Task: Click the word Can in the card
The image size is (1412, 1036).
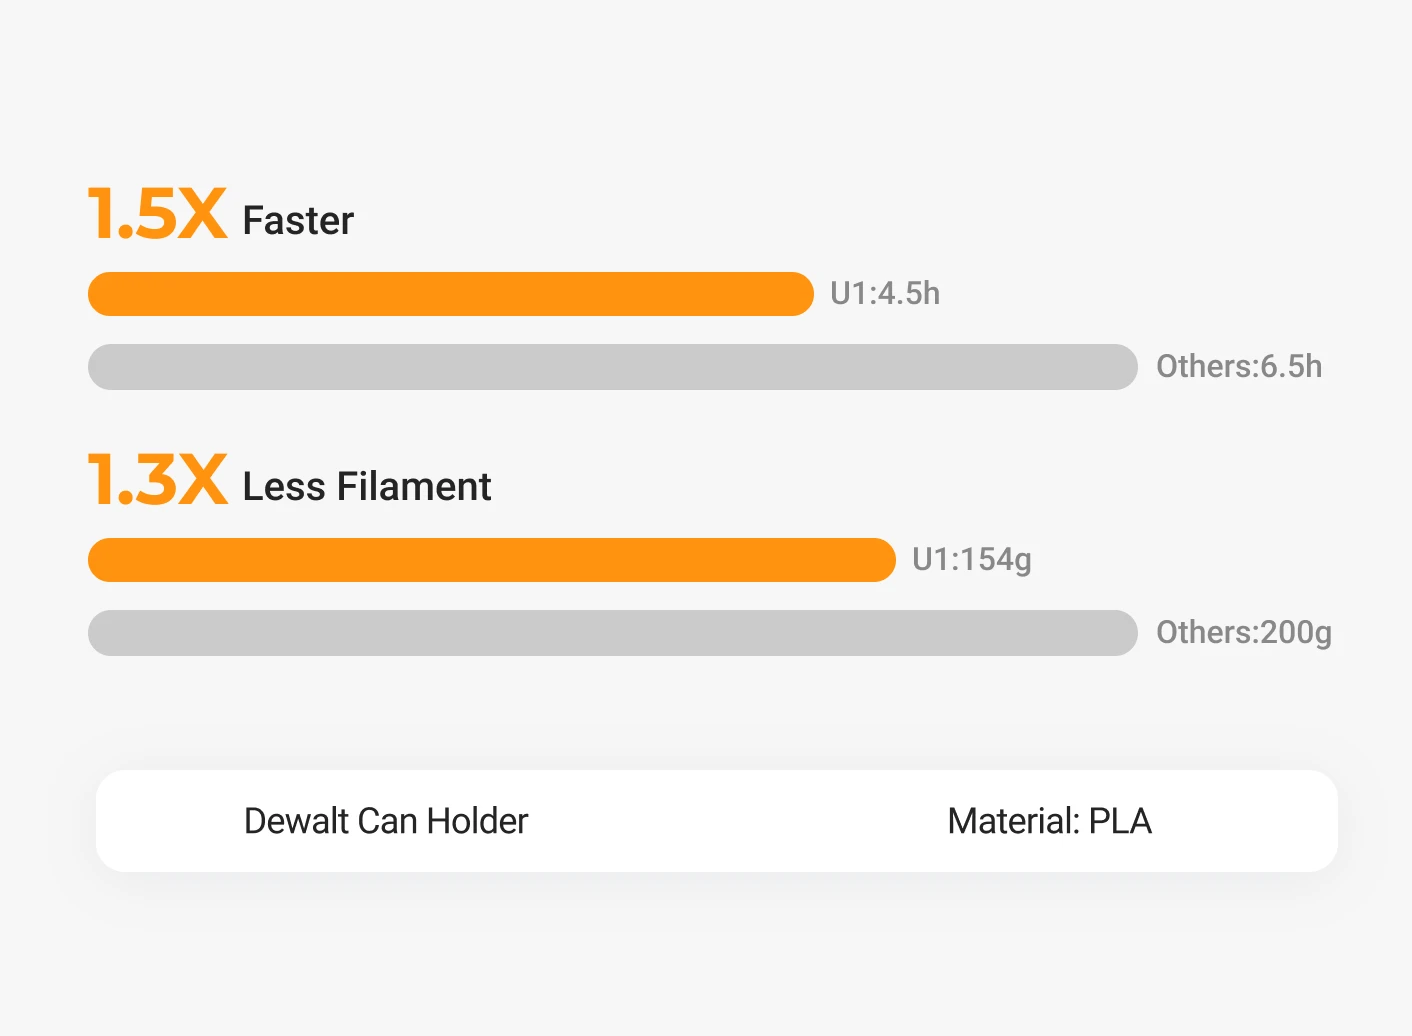Action: [387, 821]
